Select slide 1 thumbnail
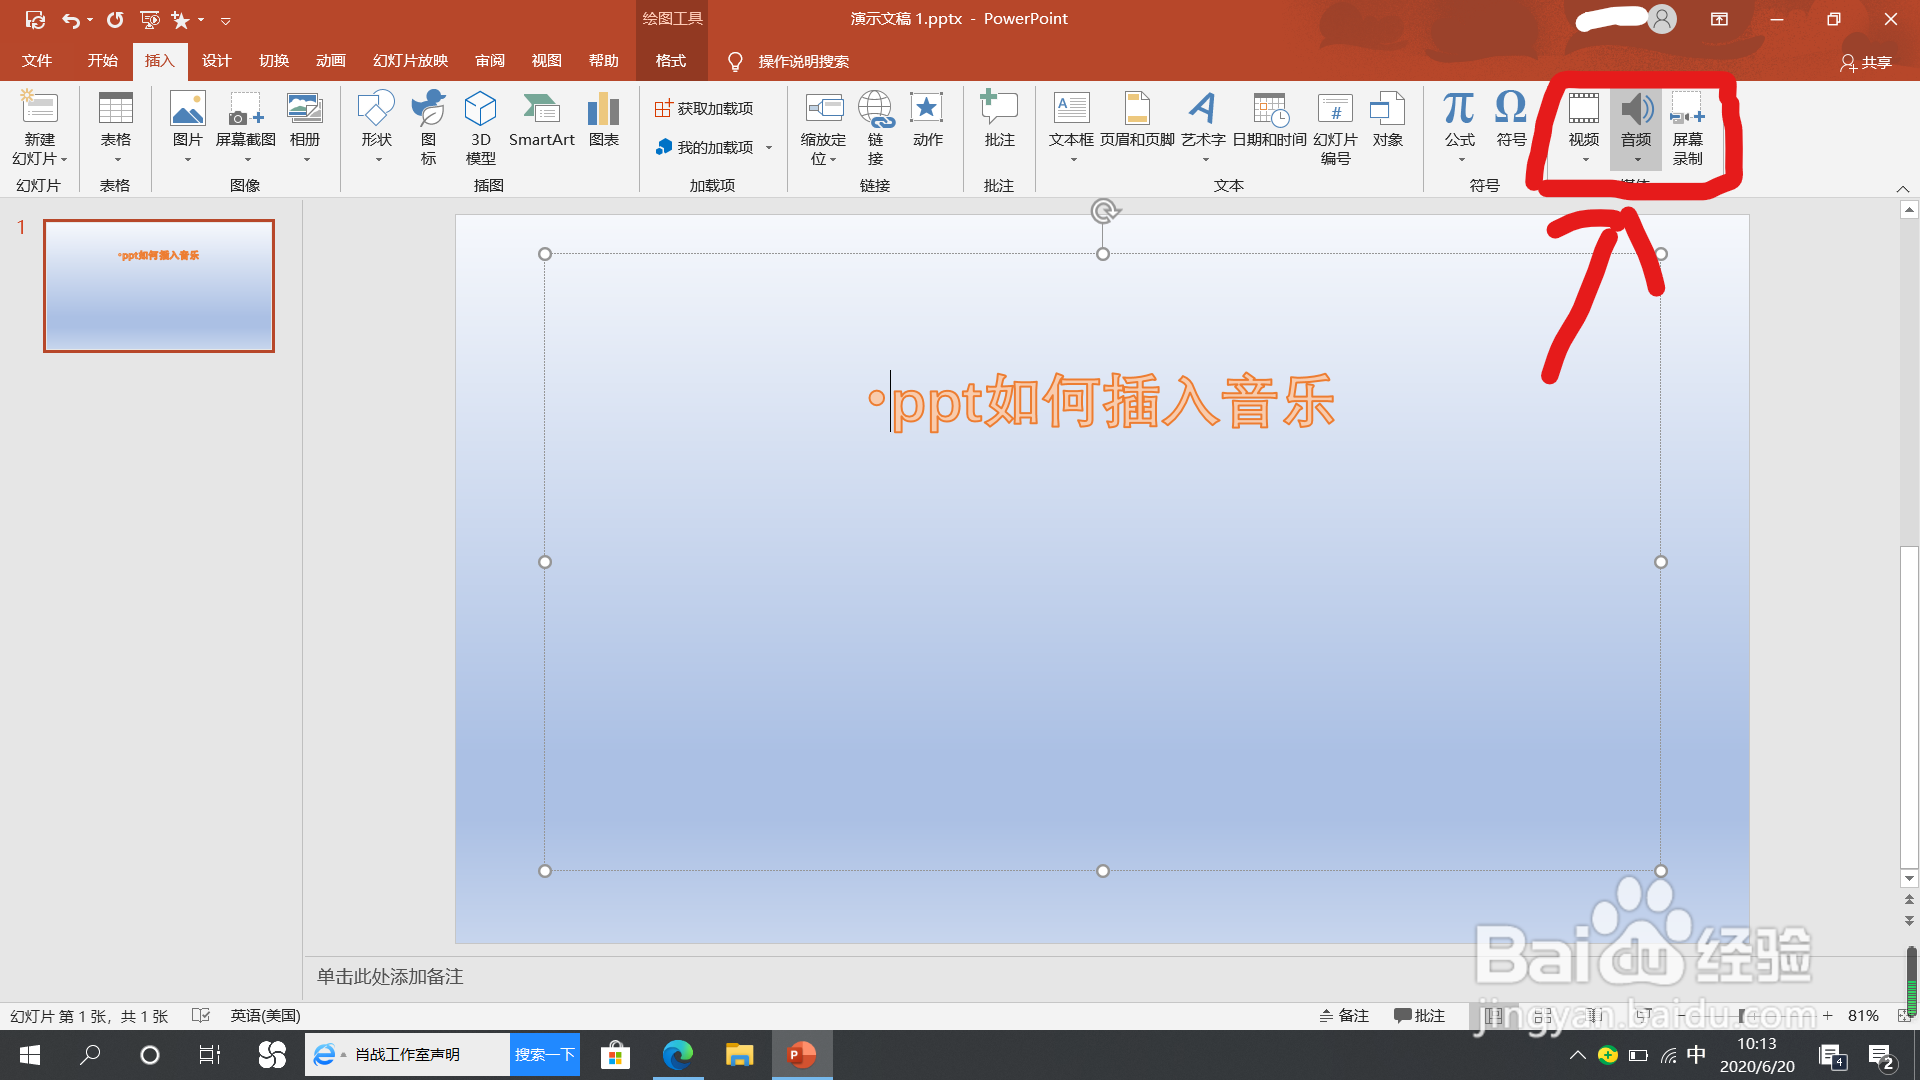Screen dimensions: 1920x1080 coord(159,286)
